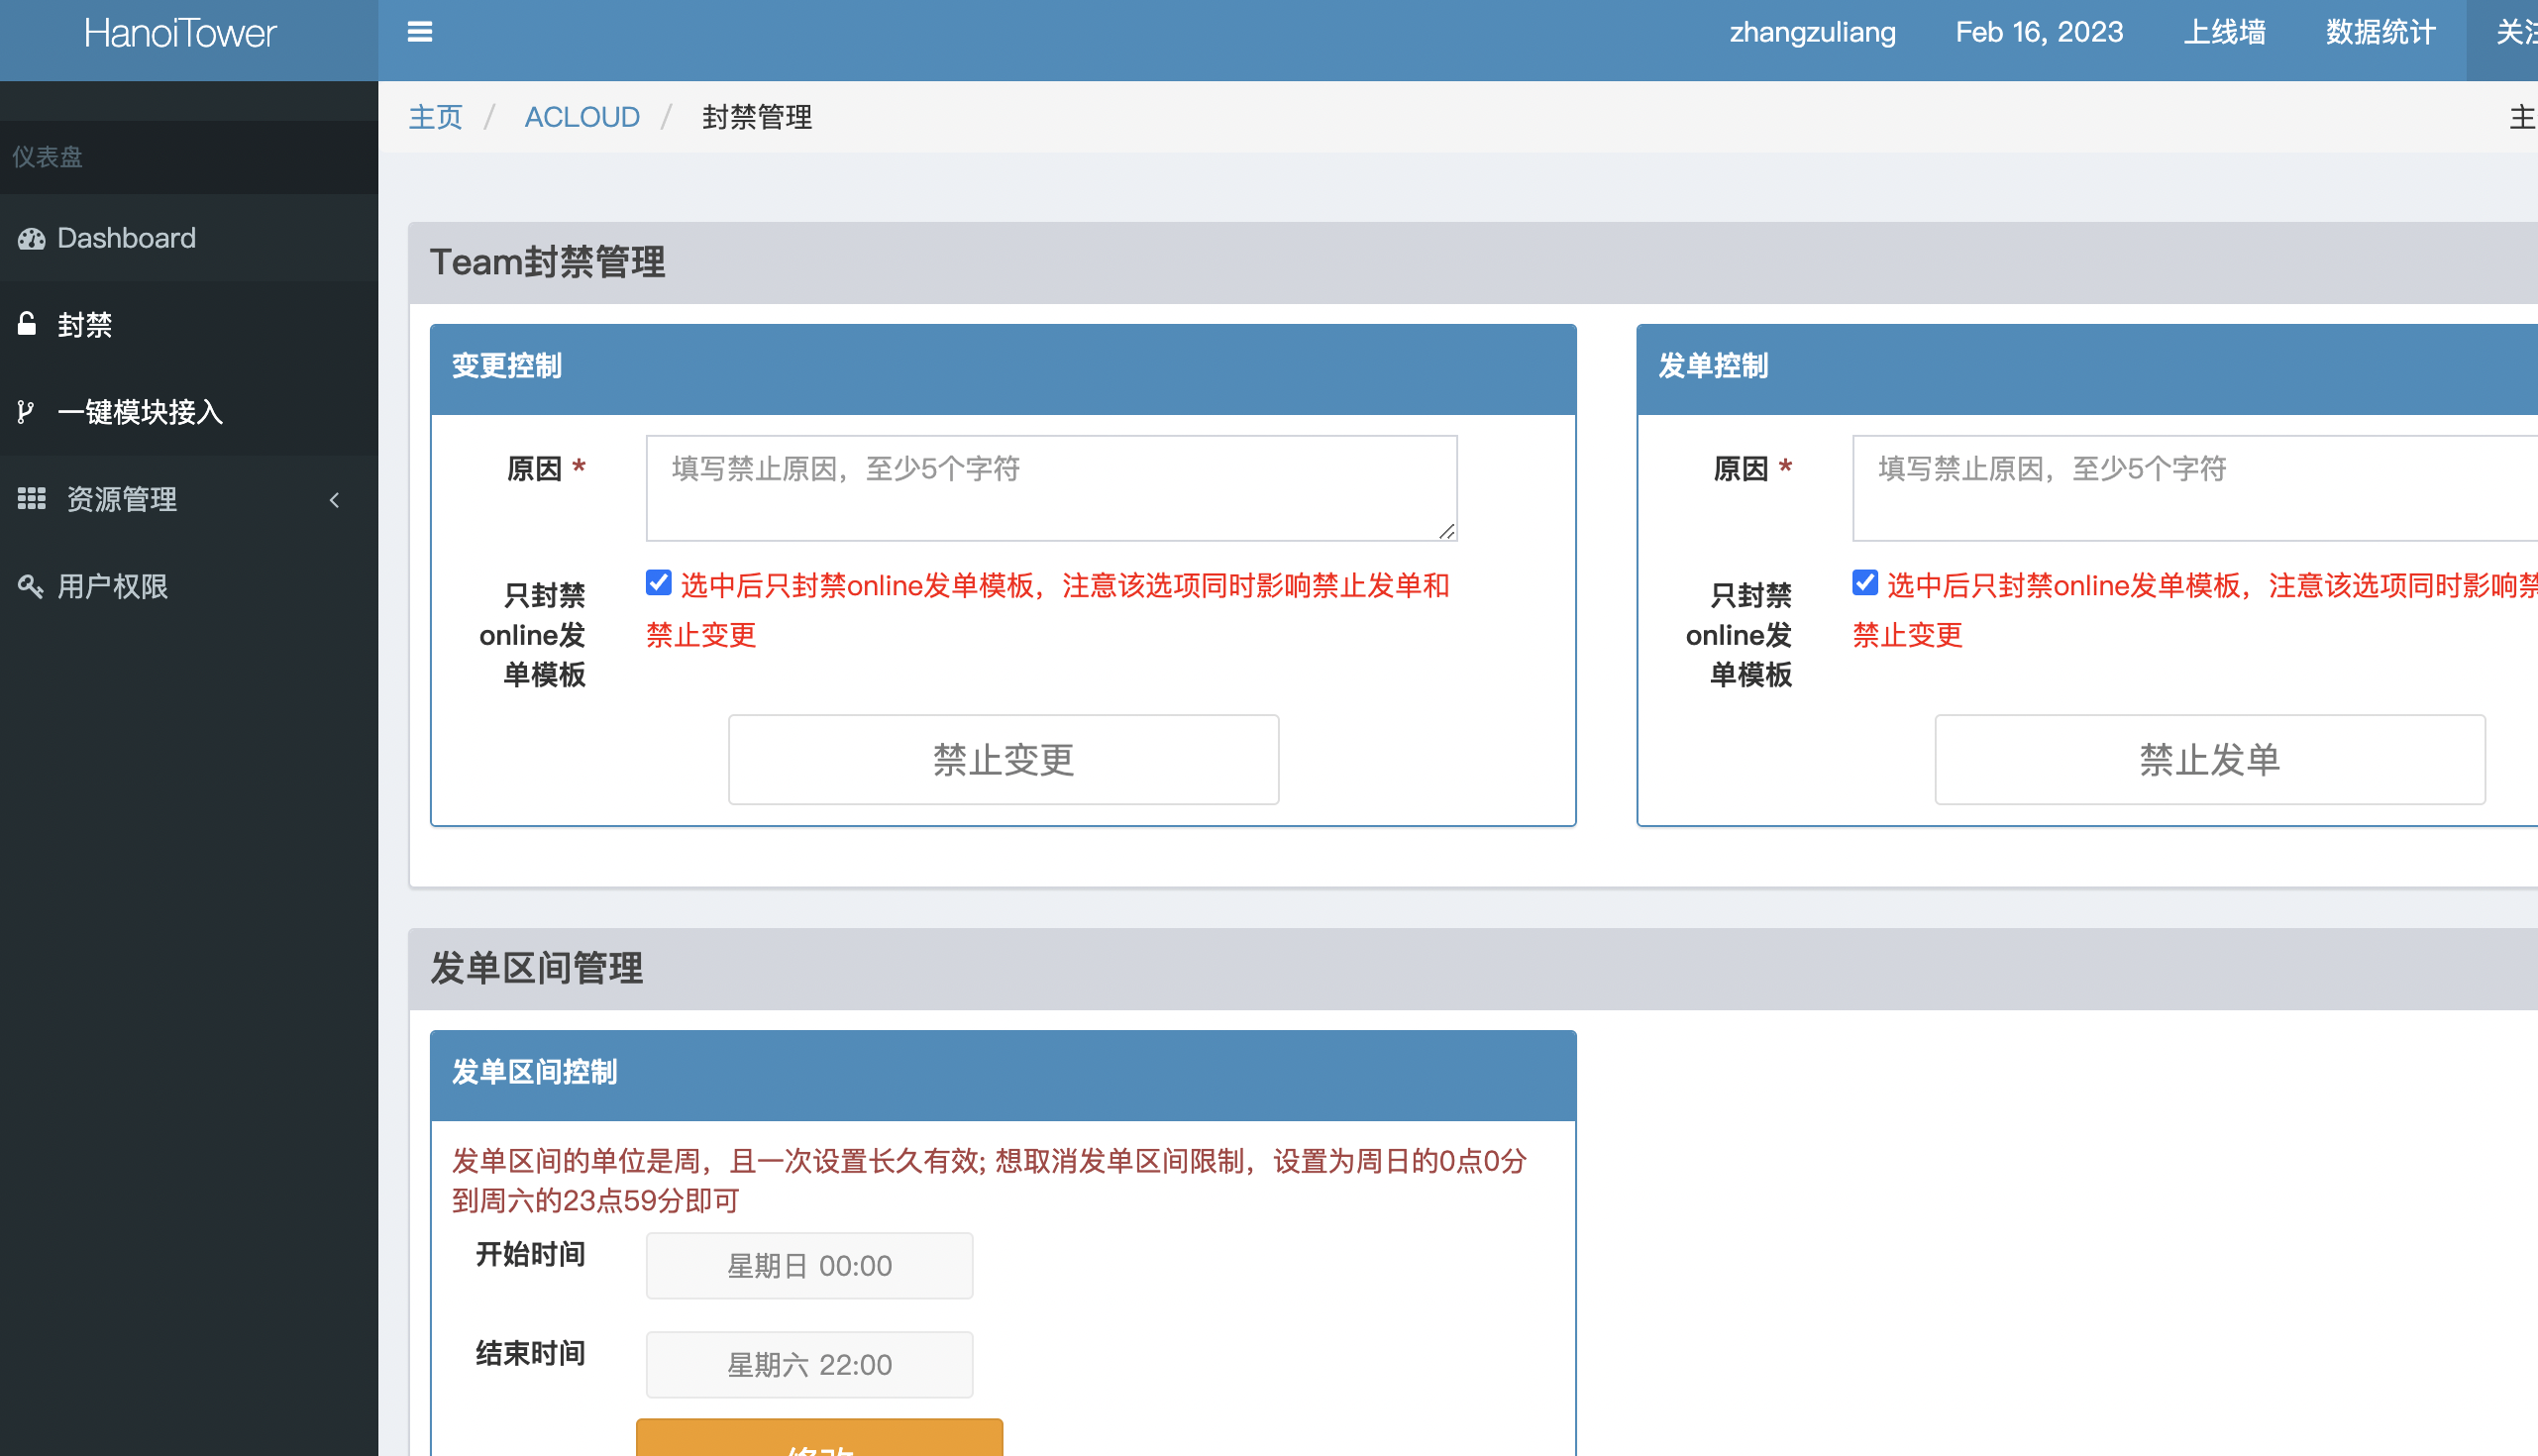Open the 资源管理 sidebar menu

(x=189, y=499)
